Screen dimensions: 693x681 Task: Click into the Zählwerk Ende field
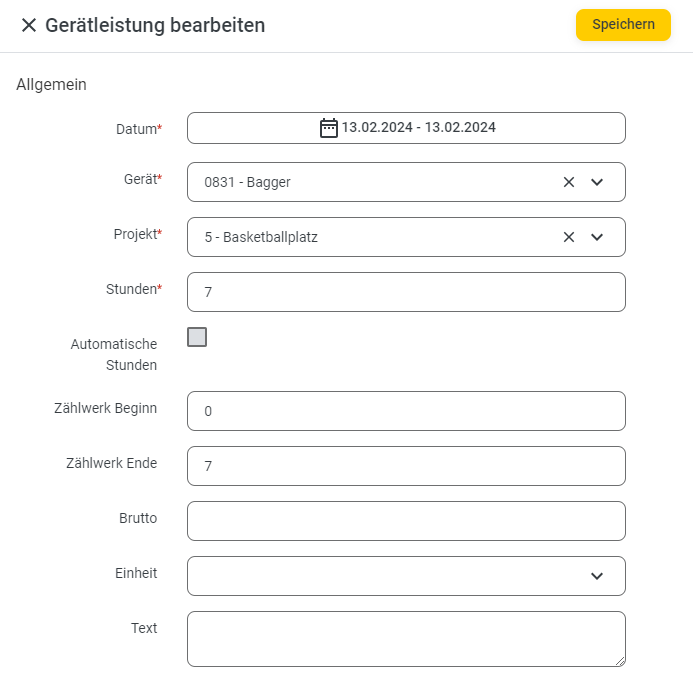406,466
